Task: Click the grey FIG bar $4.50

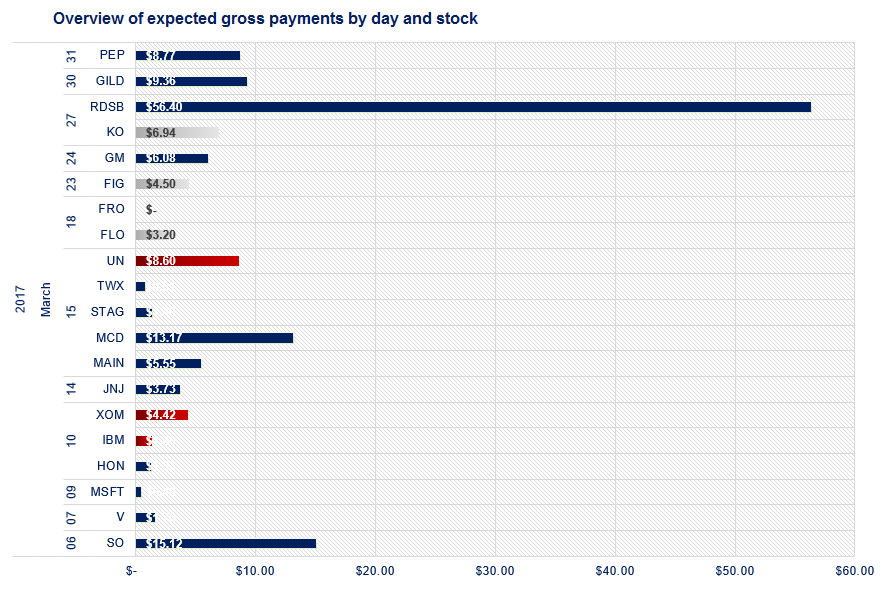Action: coord(162,184)
